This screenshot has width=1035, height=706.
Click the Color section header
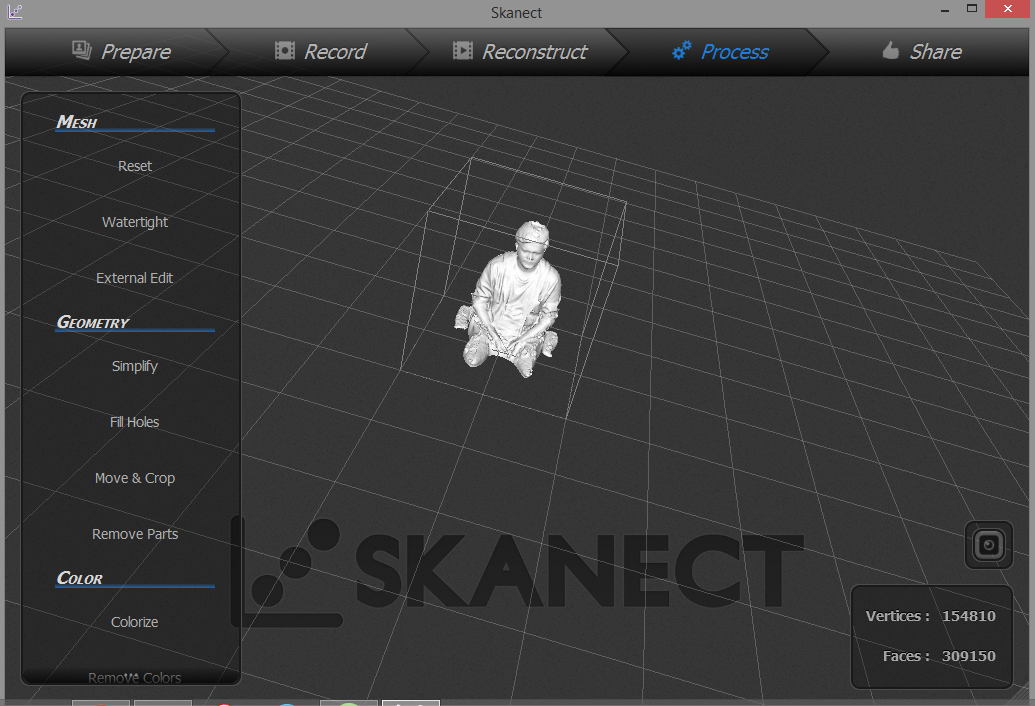[x=79, y=579]
